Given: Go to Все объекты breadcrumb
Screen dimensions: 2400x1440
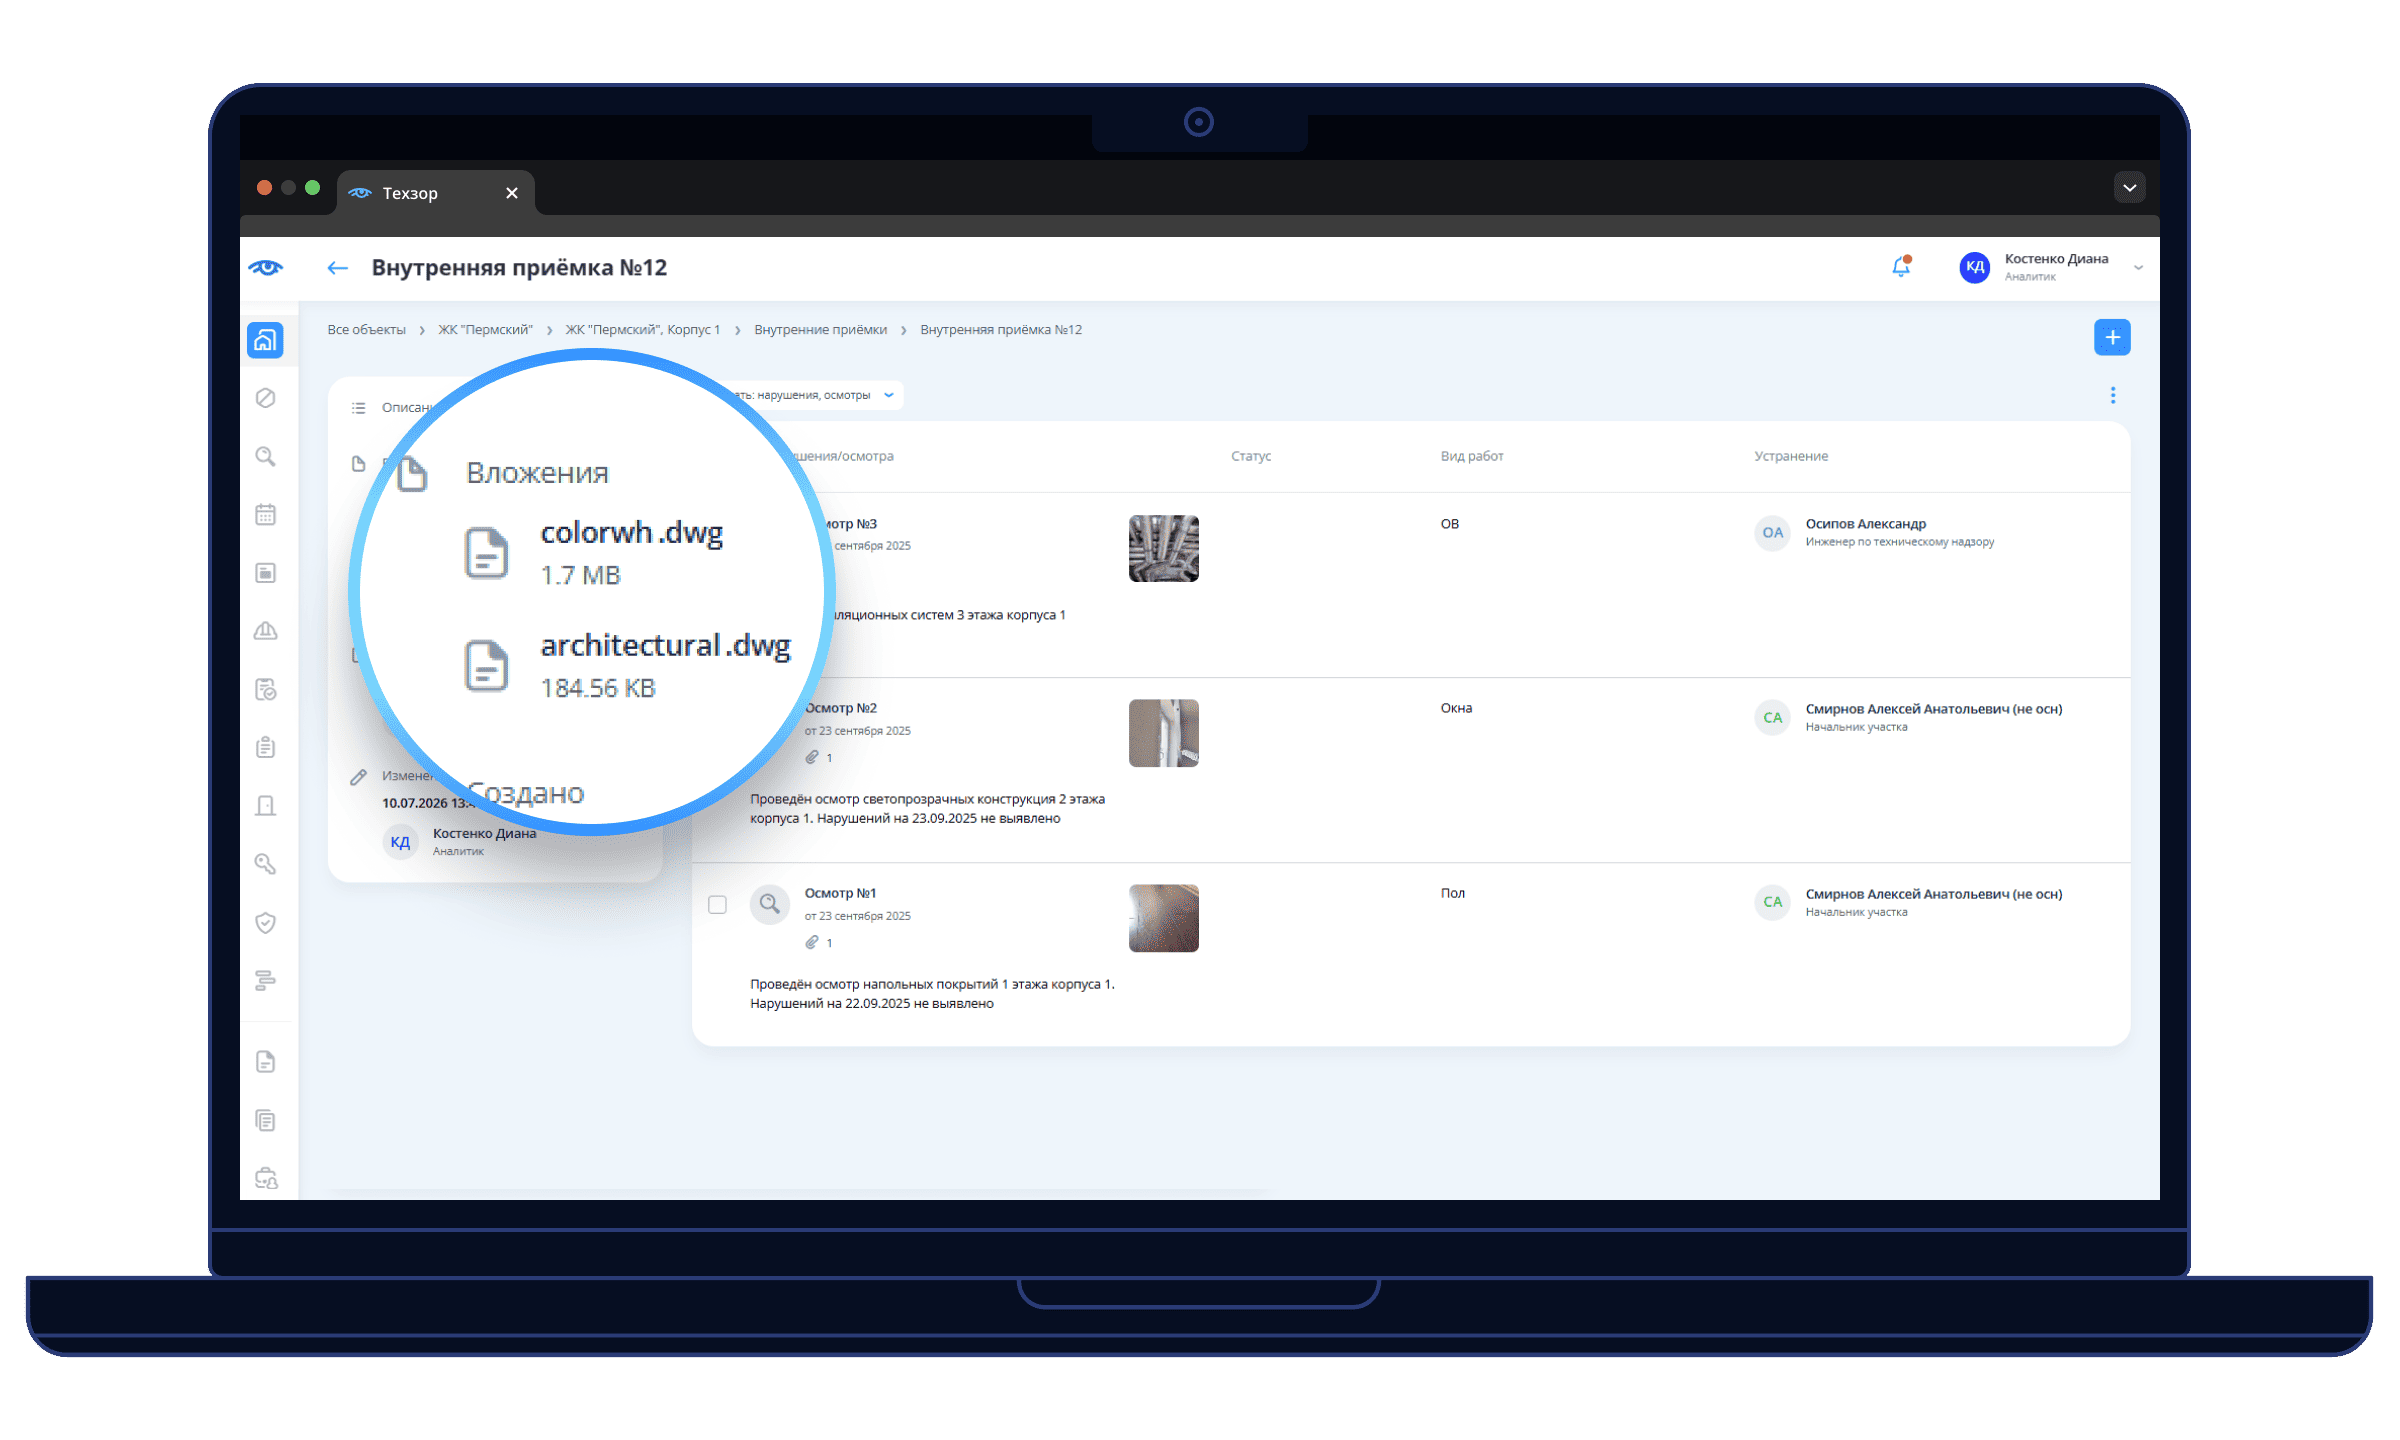Looking at the screenshot, I should tap(366, 330).
